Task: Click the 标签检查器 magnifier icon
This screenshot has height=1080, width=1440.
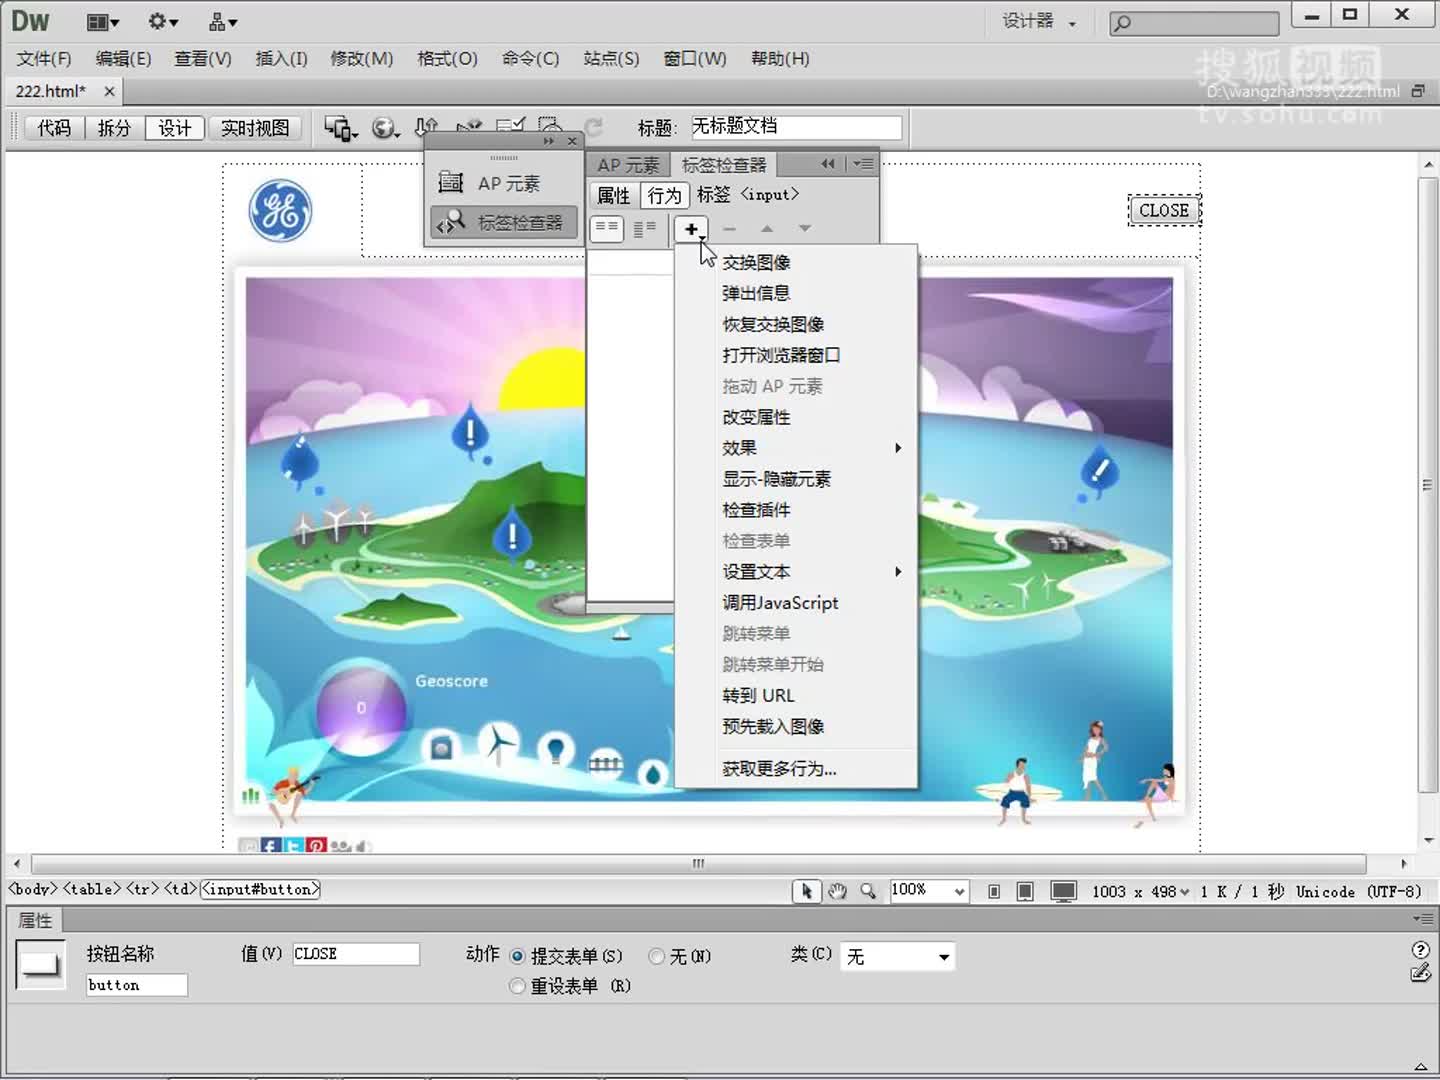Action: point(451,221)
